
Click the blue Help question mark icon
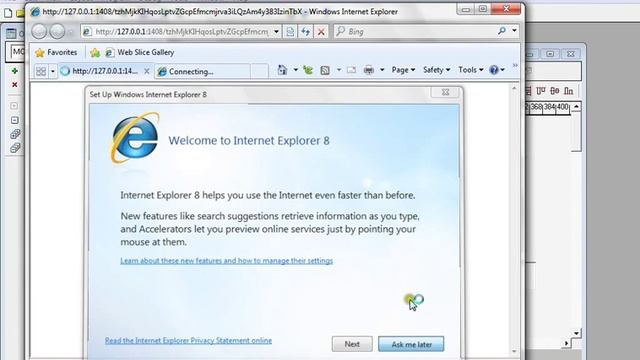tap(494, 70)
